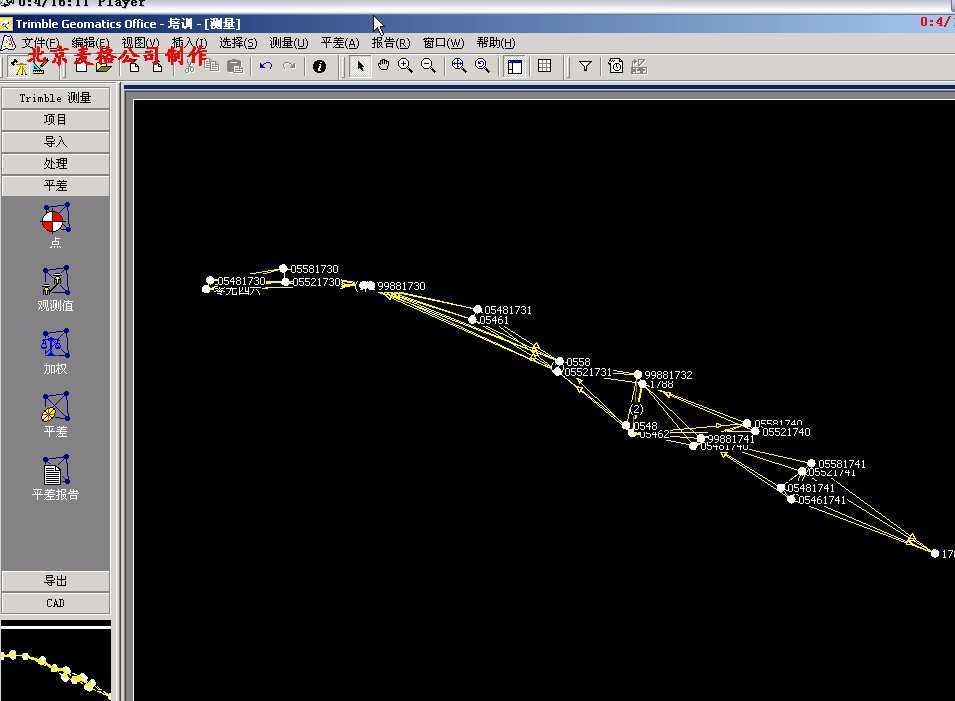Click the overview map thumbnail
The width and height of the screenshot is (955, 701).
56,664
